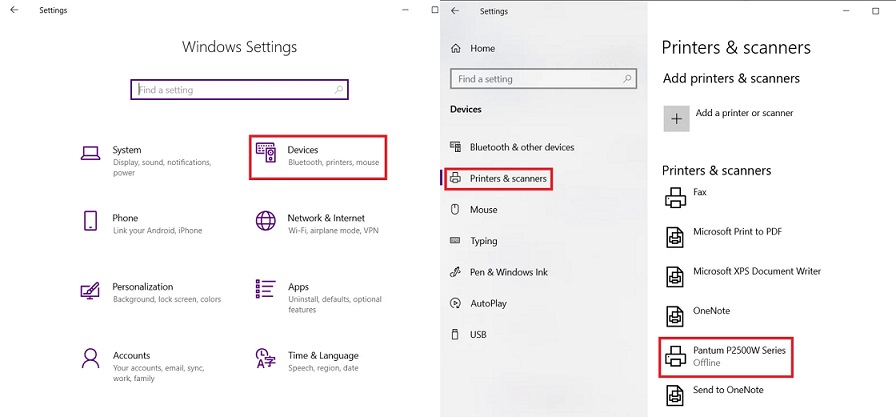This screenshot has width=896, height=417.
Task: Click the AutoPlay icon in sidebar
Action: tap(455, 303)
